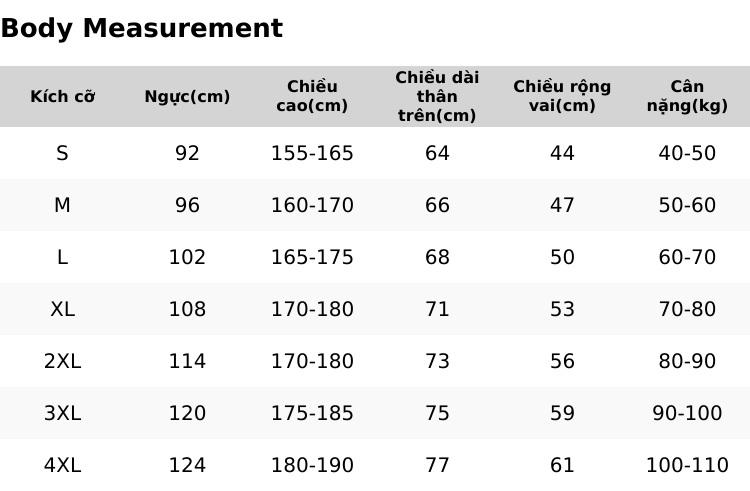750x491 pixels.
Task: Select the shoulder width value 53
Action: 562,309
